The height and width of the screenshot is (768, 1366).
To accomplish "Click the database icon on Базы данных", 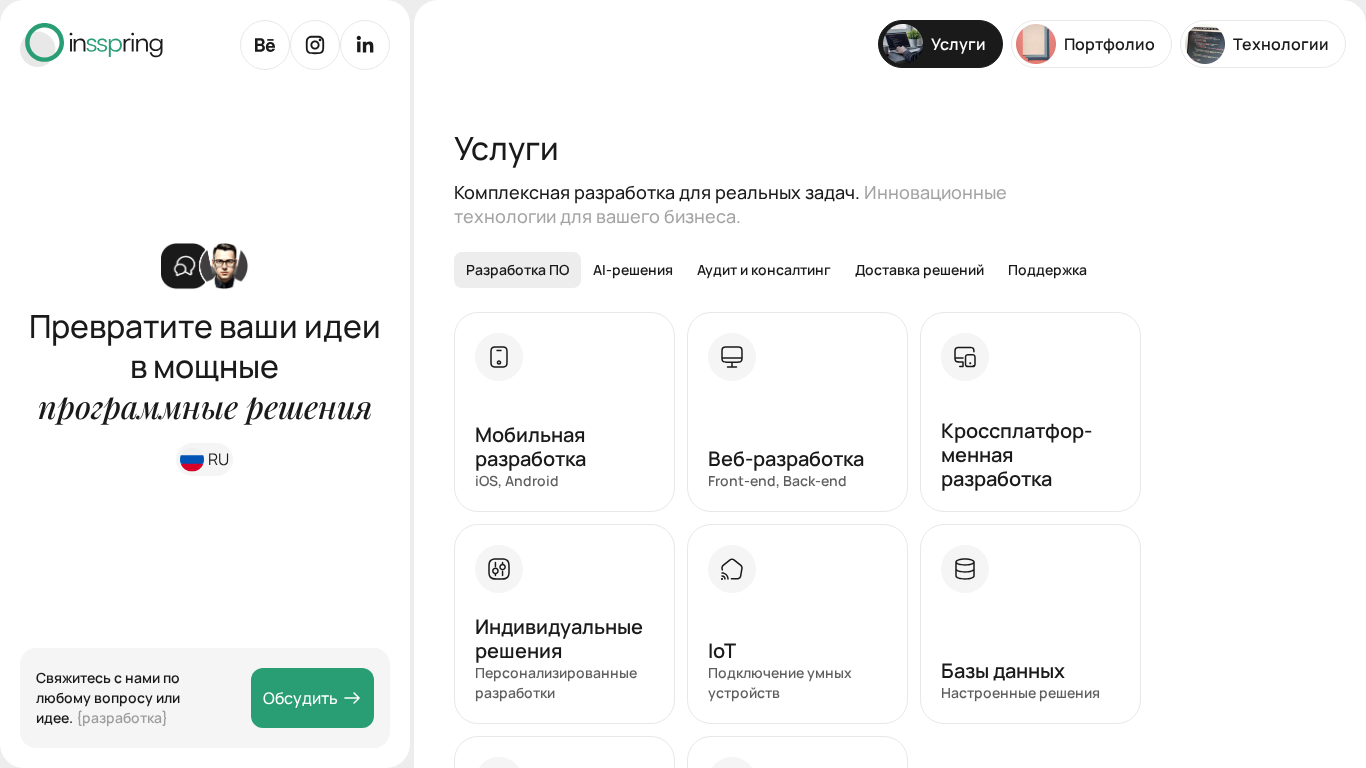I will (965, 569).
